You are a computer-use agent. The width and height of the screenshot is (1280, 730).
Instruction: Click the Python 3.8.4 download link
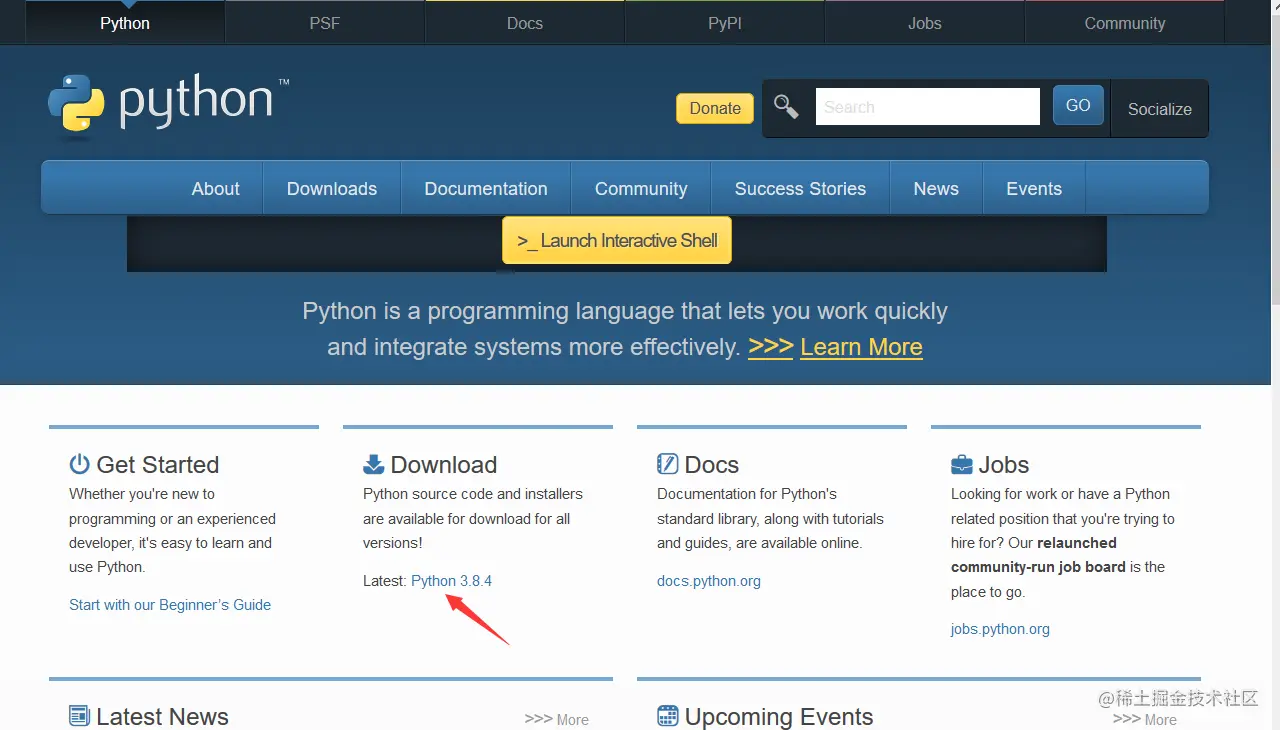pos(451,581)
